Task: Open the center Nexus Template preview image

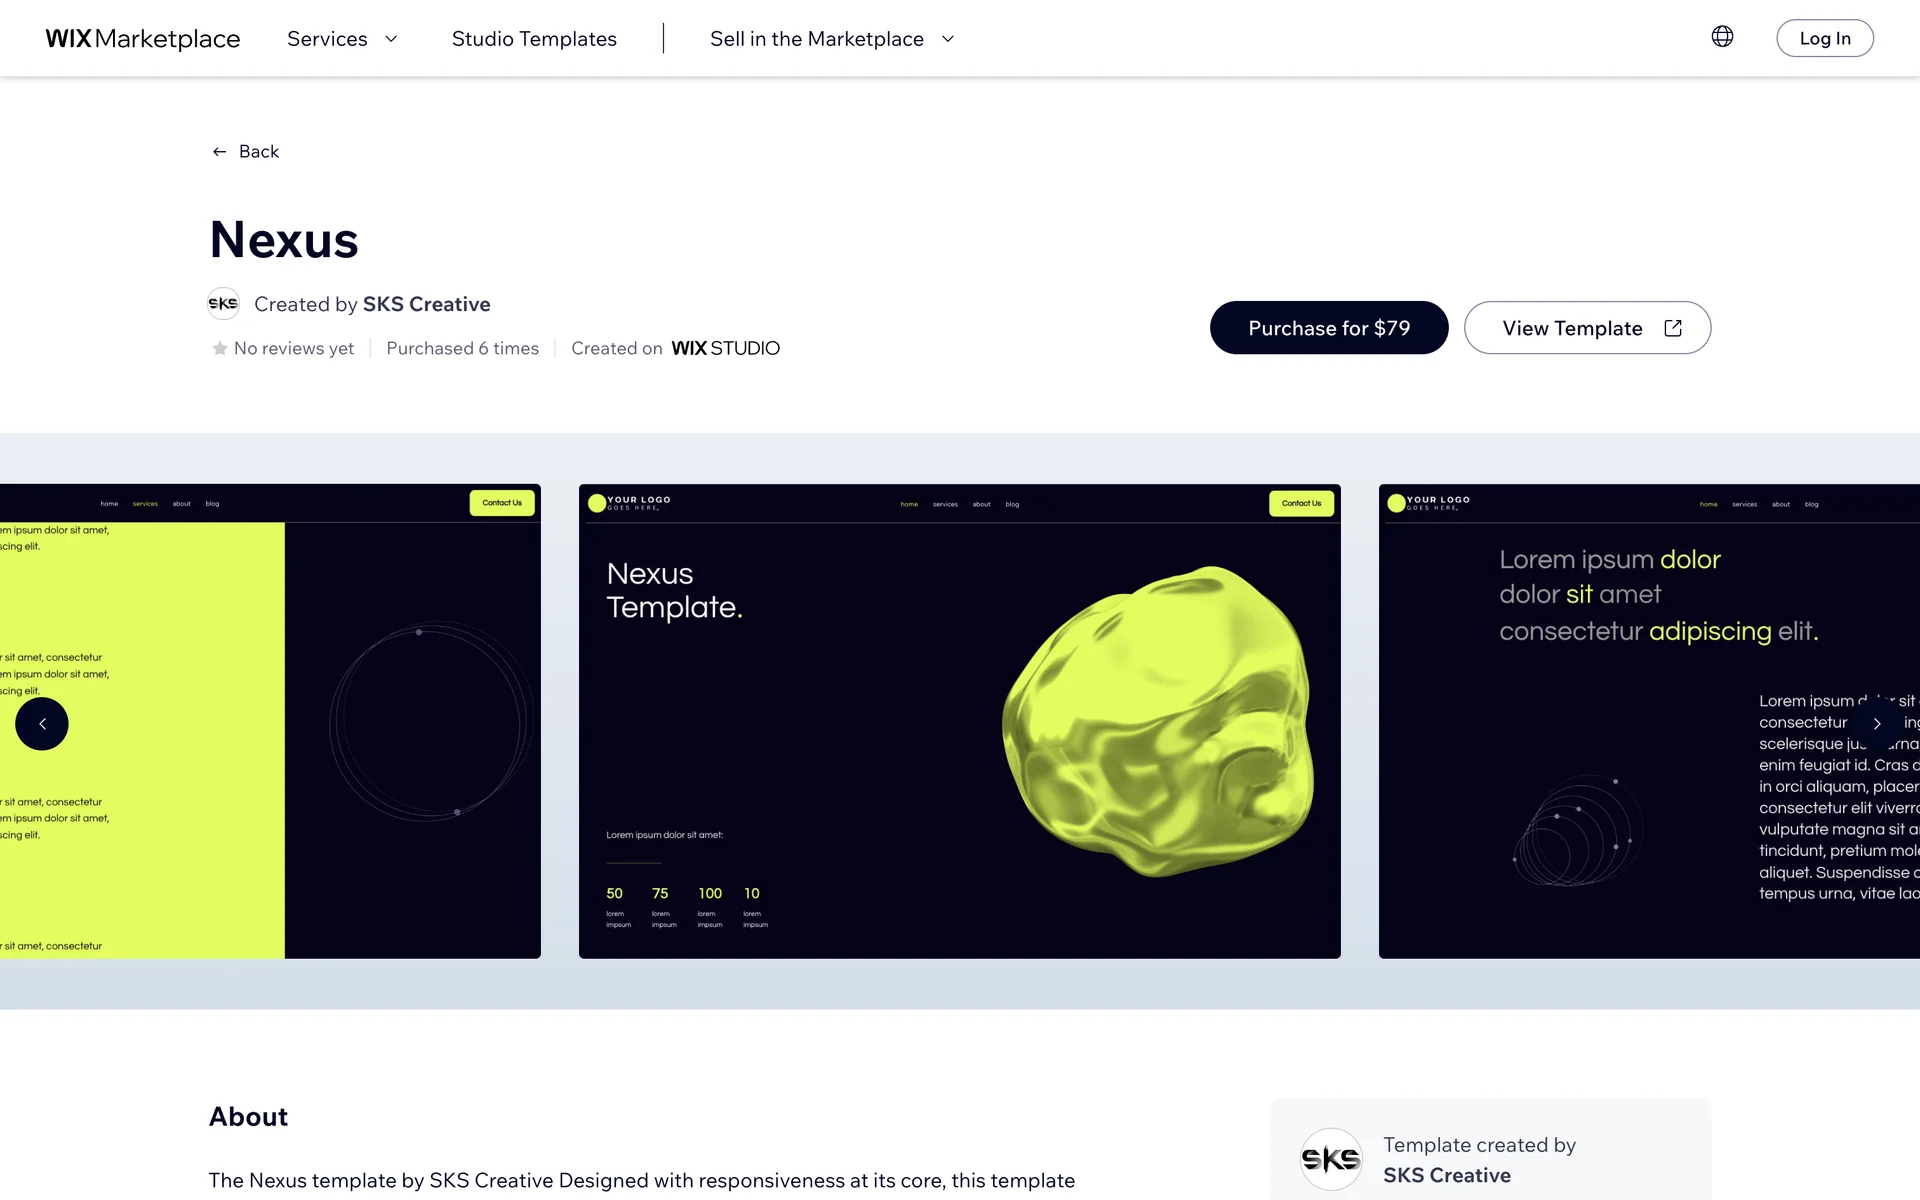Action: [x=959, y=721]
